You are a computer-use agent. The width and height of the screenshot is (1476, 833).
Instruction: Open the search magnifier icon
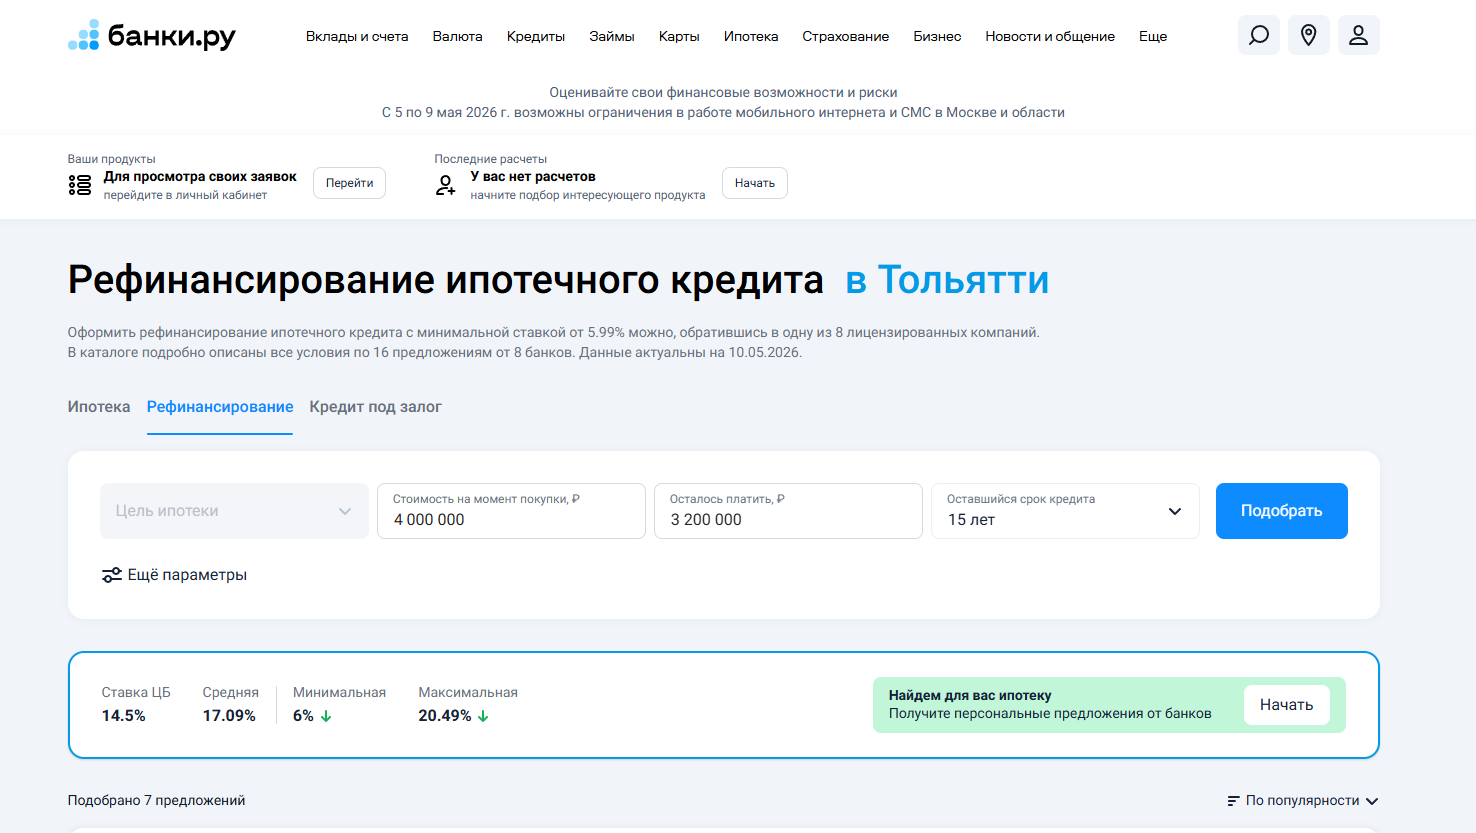pyautogui.click(x=1259, y=35)
